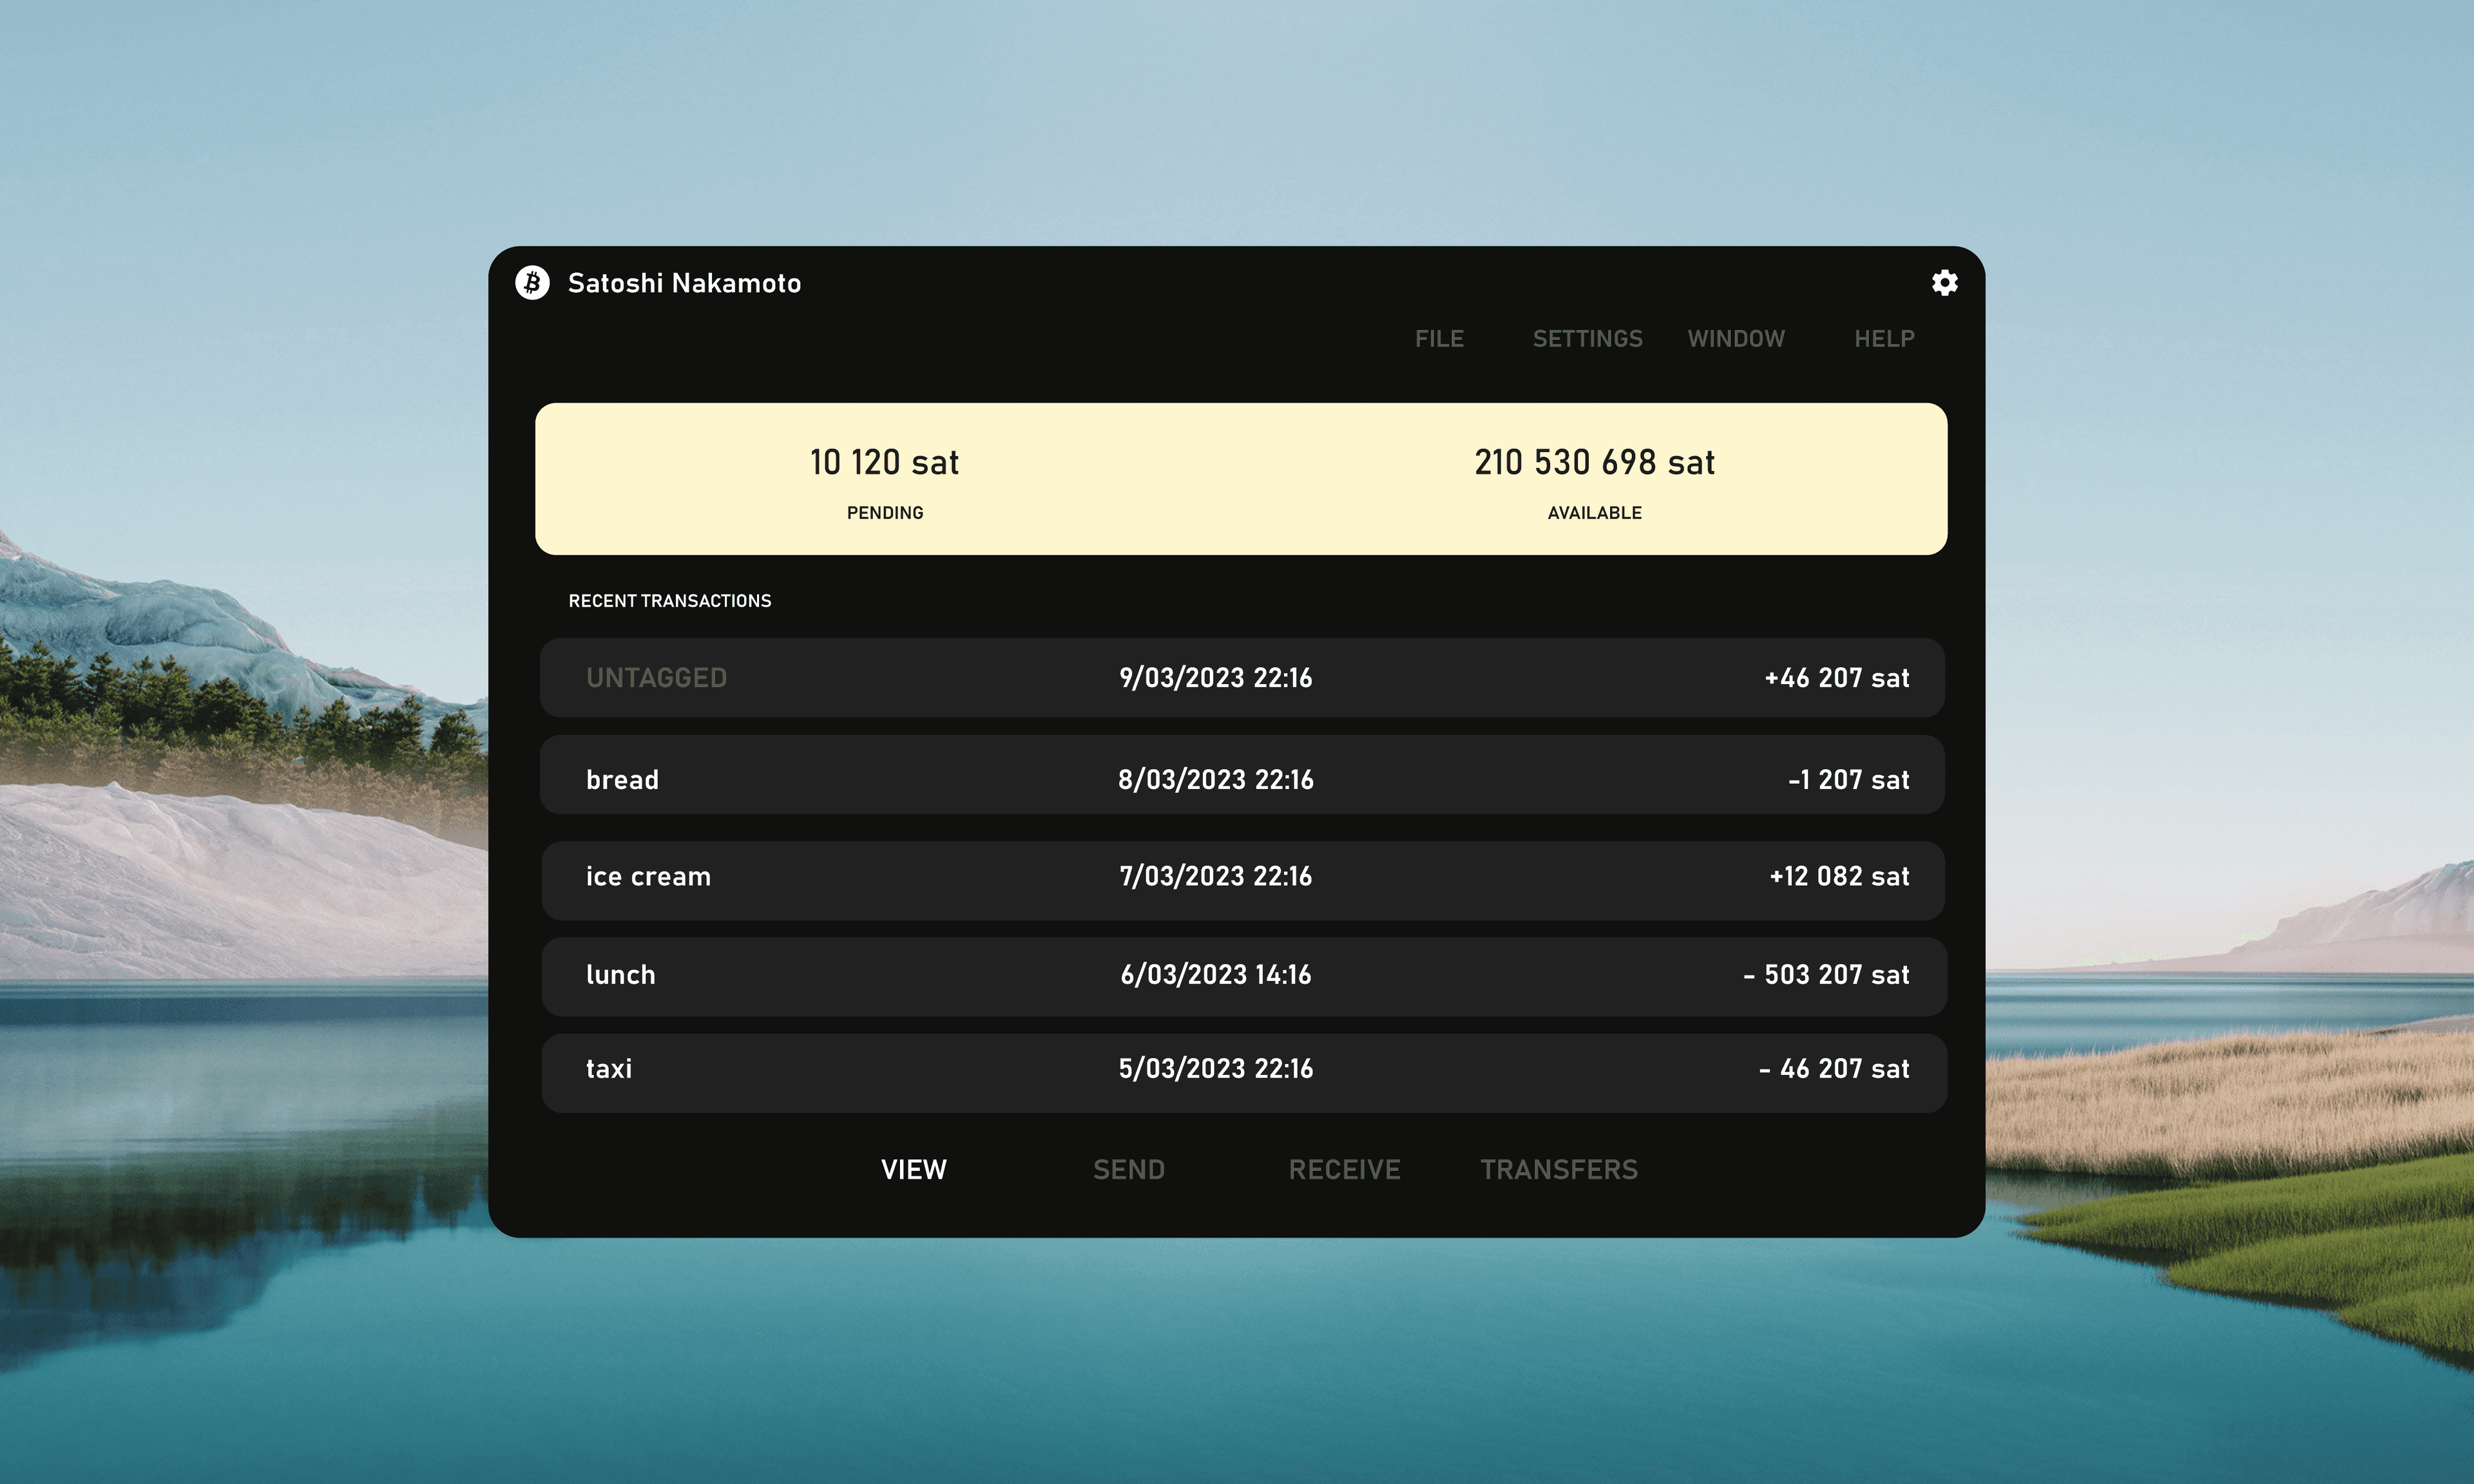Open the SETTINGS menu

pyautogui.click(x=1586, y=339)
